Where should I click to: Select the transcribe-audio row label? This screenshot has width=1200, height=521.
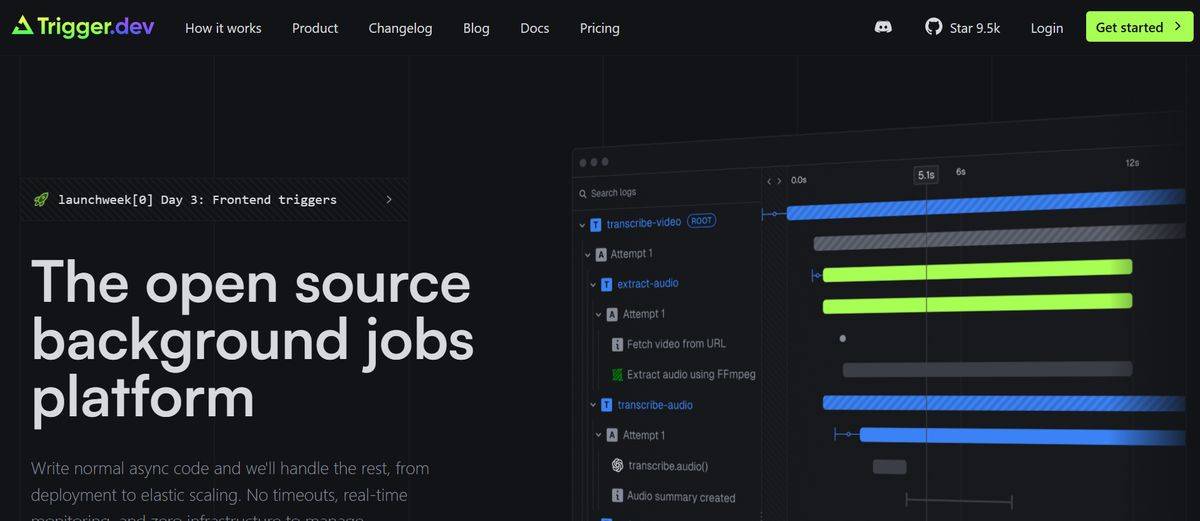(x=655, y=405)
